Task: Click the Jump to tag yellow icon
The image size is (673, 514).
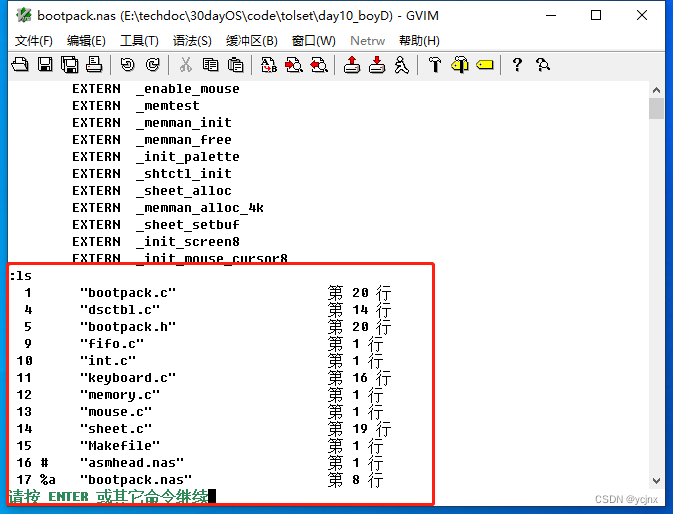Action: pyautogui.click(x=485, y=65)
